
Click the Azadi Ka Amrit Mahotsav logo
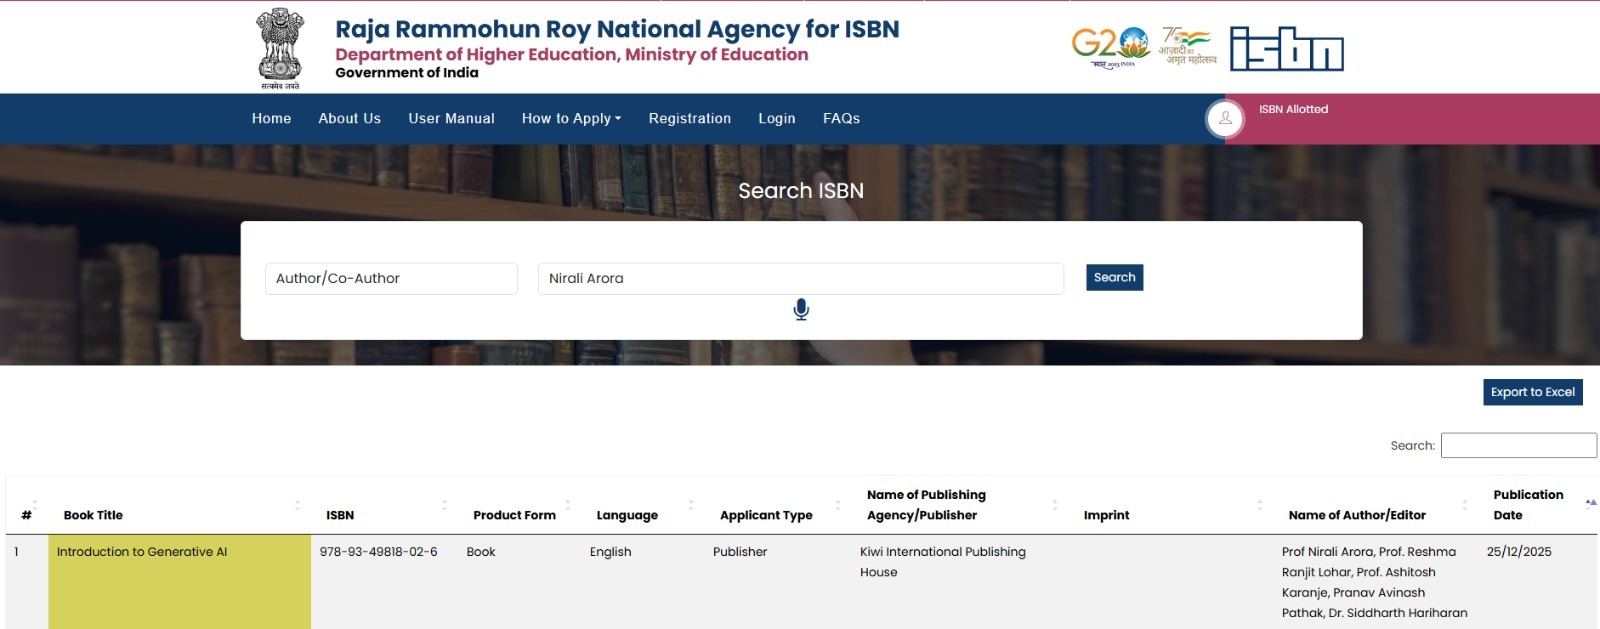click(1187, 47)
